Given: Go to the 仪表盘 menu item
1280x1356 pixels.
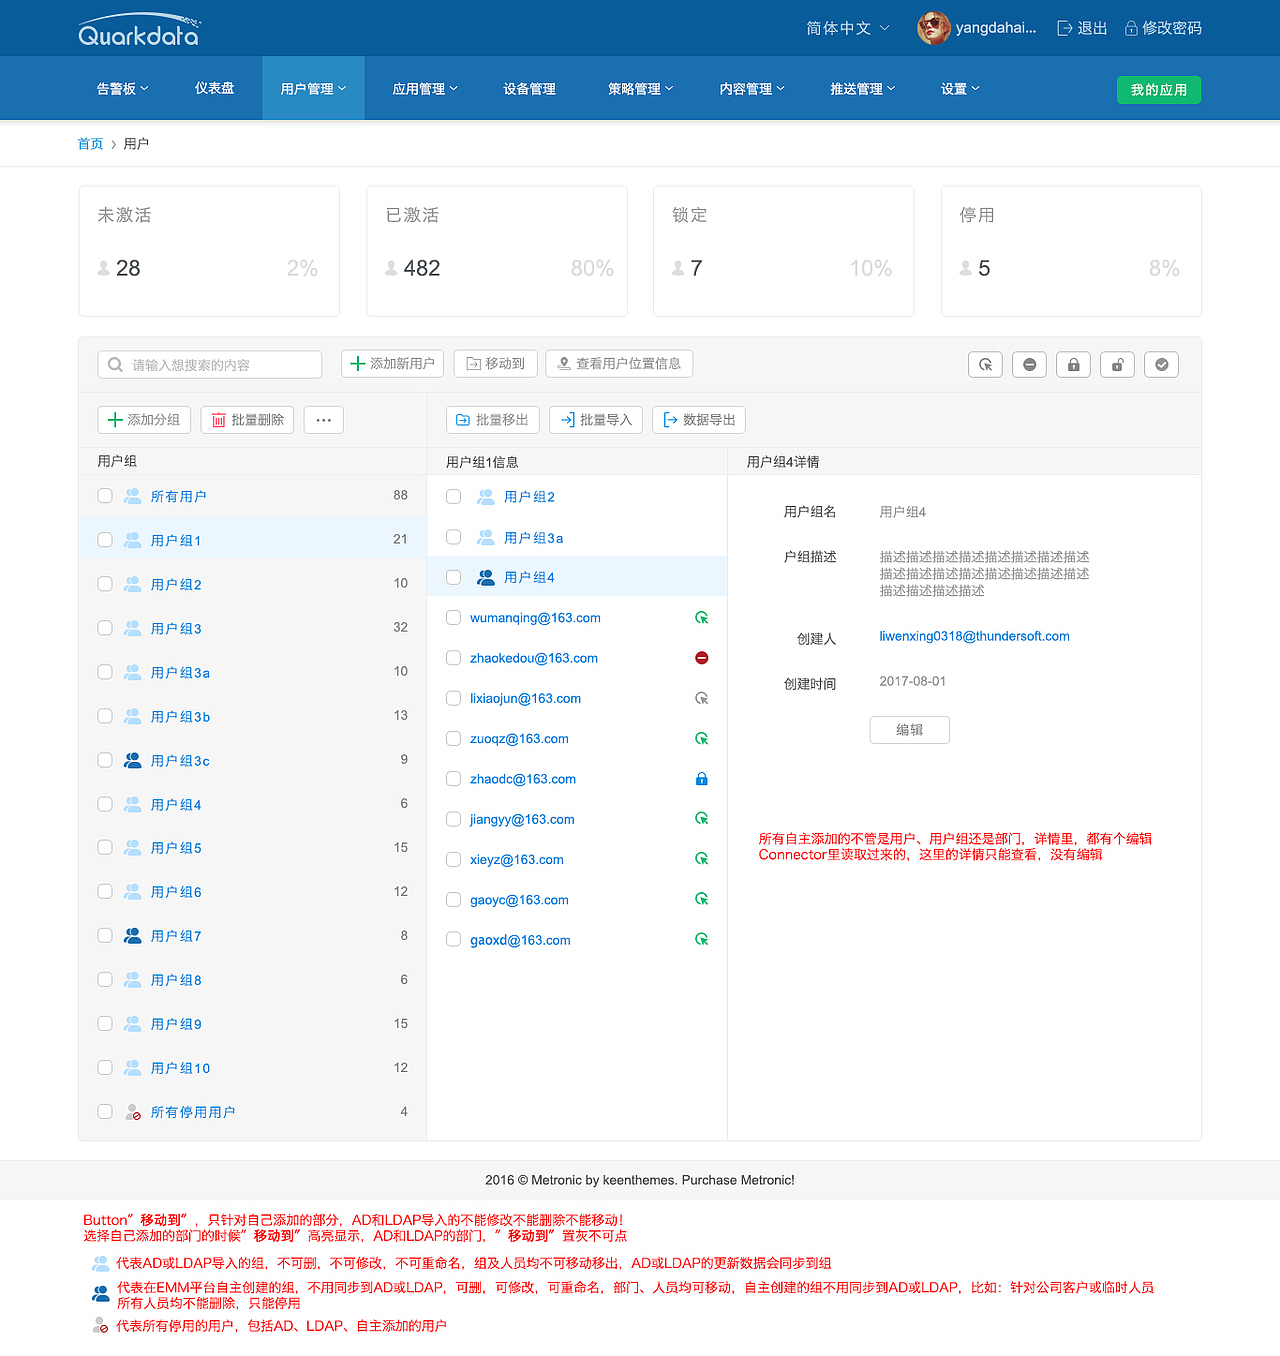Looking at the screenshot, I should pyautogui.click(x=214, y=88).
